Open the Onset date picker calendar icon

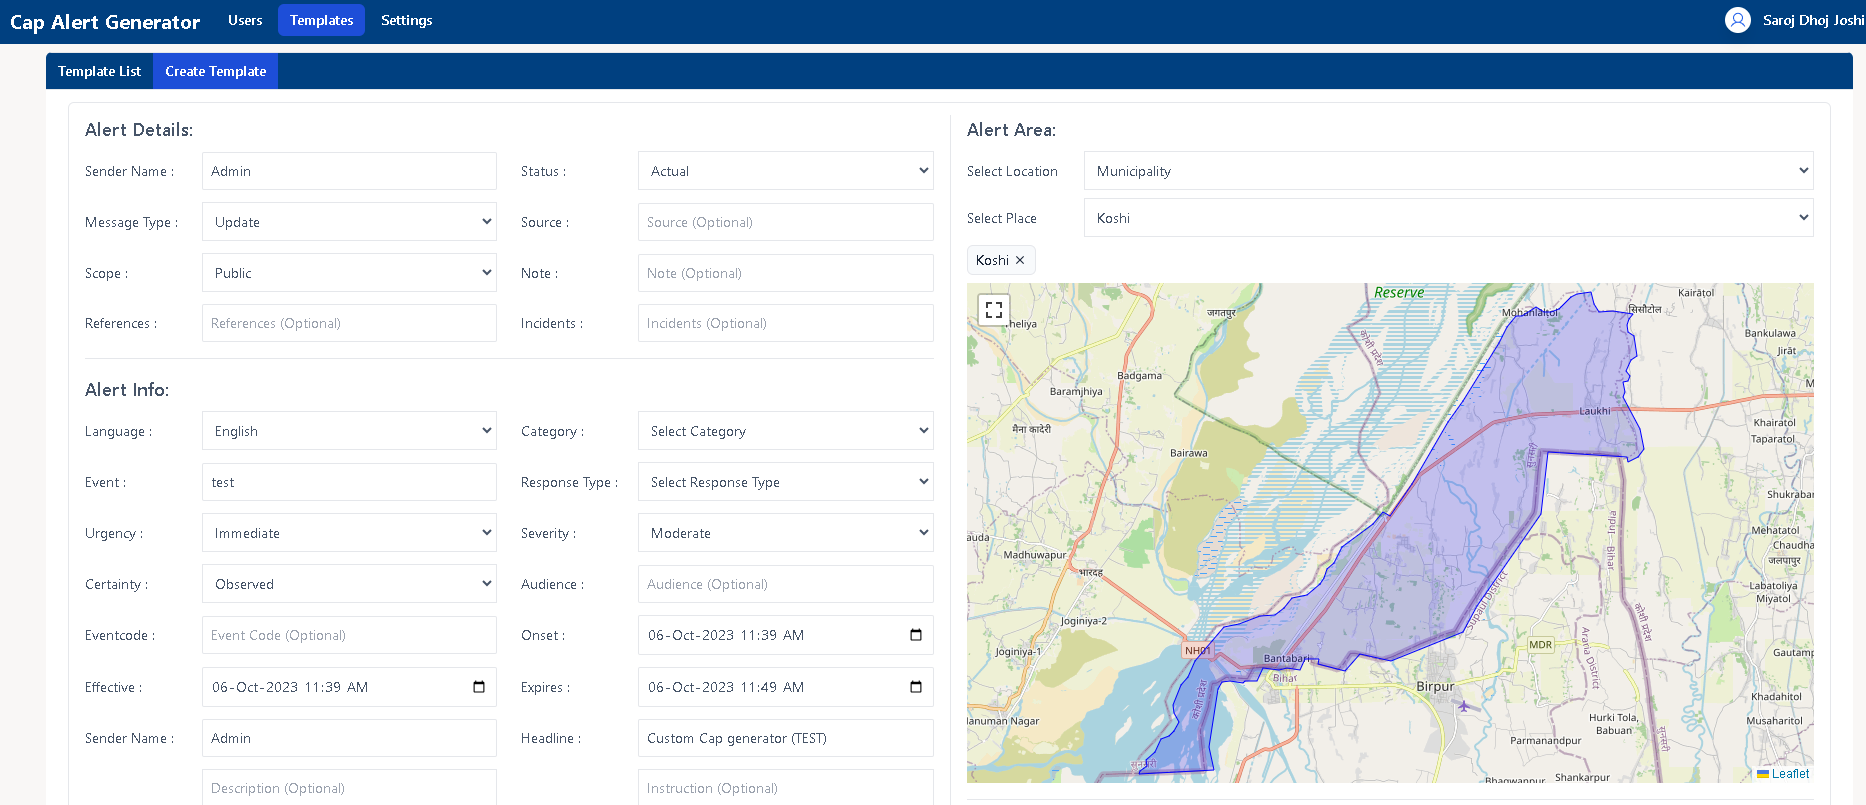915,635
